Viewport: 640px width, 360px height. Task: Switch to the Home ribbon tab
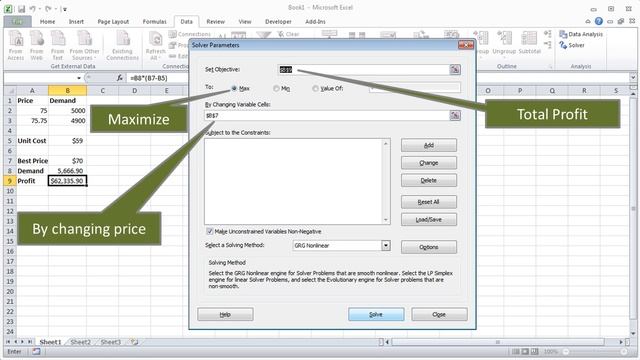(x=47, y=22)
